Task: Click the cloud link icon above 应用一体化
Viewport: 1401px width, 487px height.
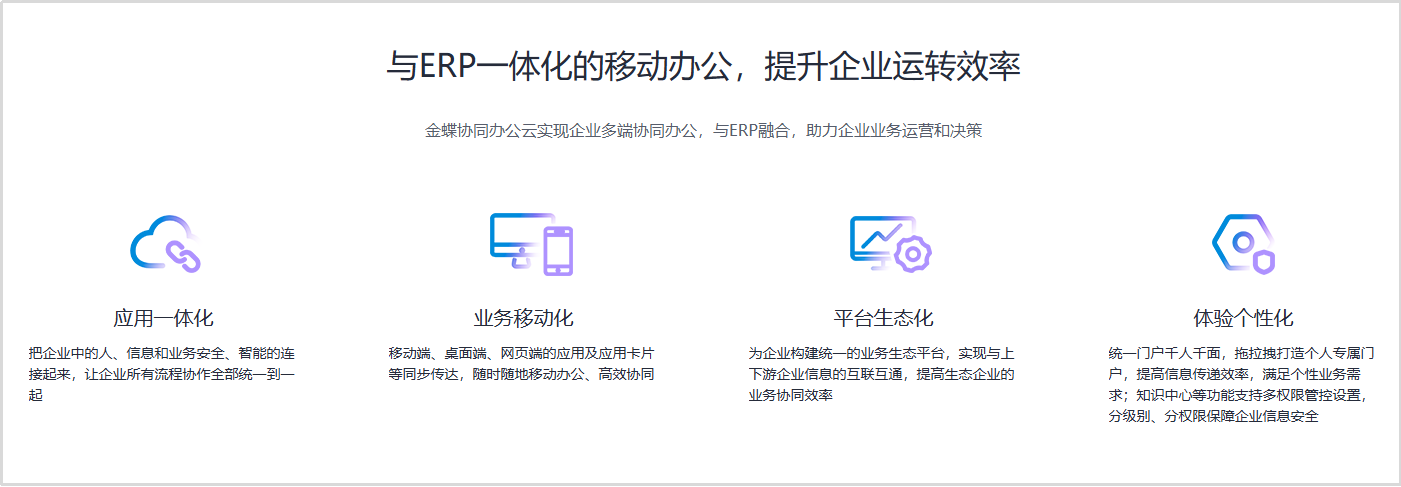Action: [x=165, y=243]
